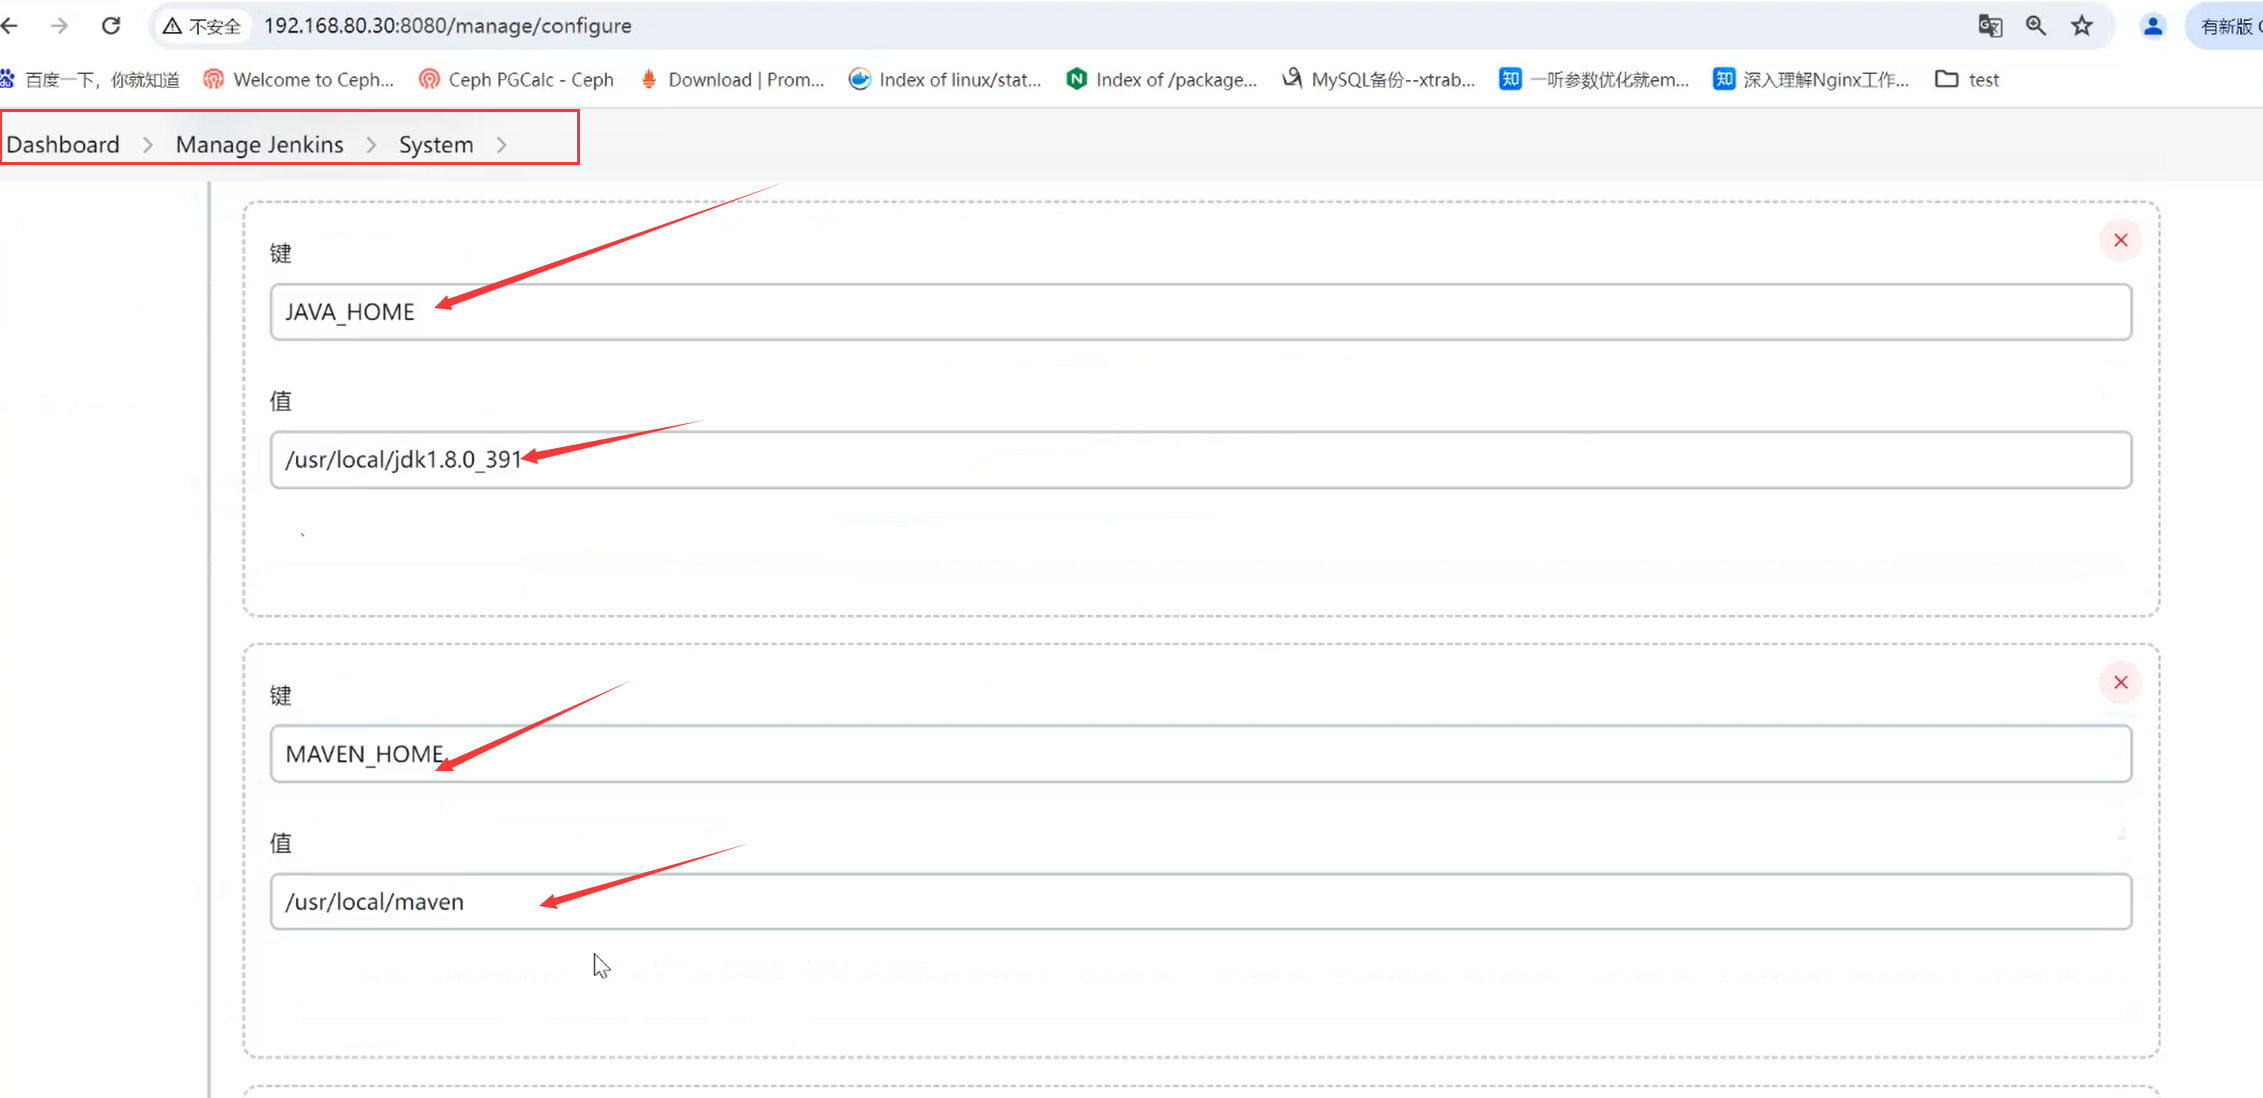
Task: Click the JAVA_HOME key input field
Action: click(1200, 312)
